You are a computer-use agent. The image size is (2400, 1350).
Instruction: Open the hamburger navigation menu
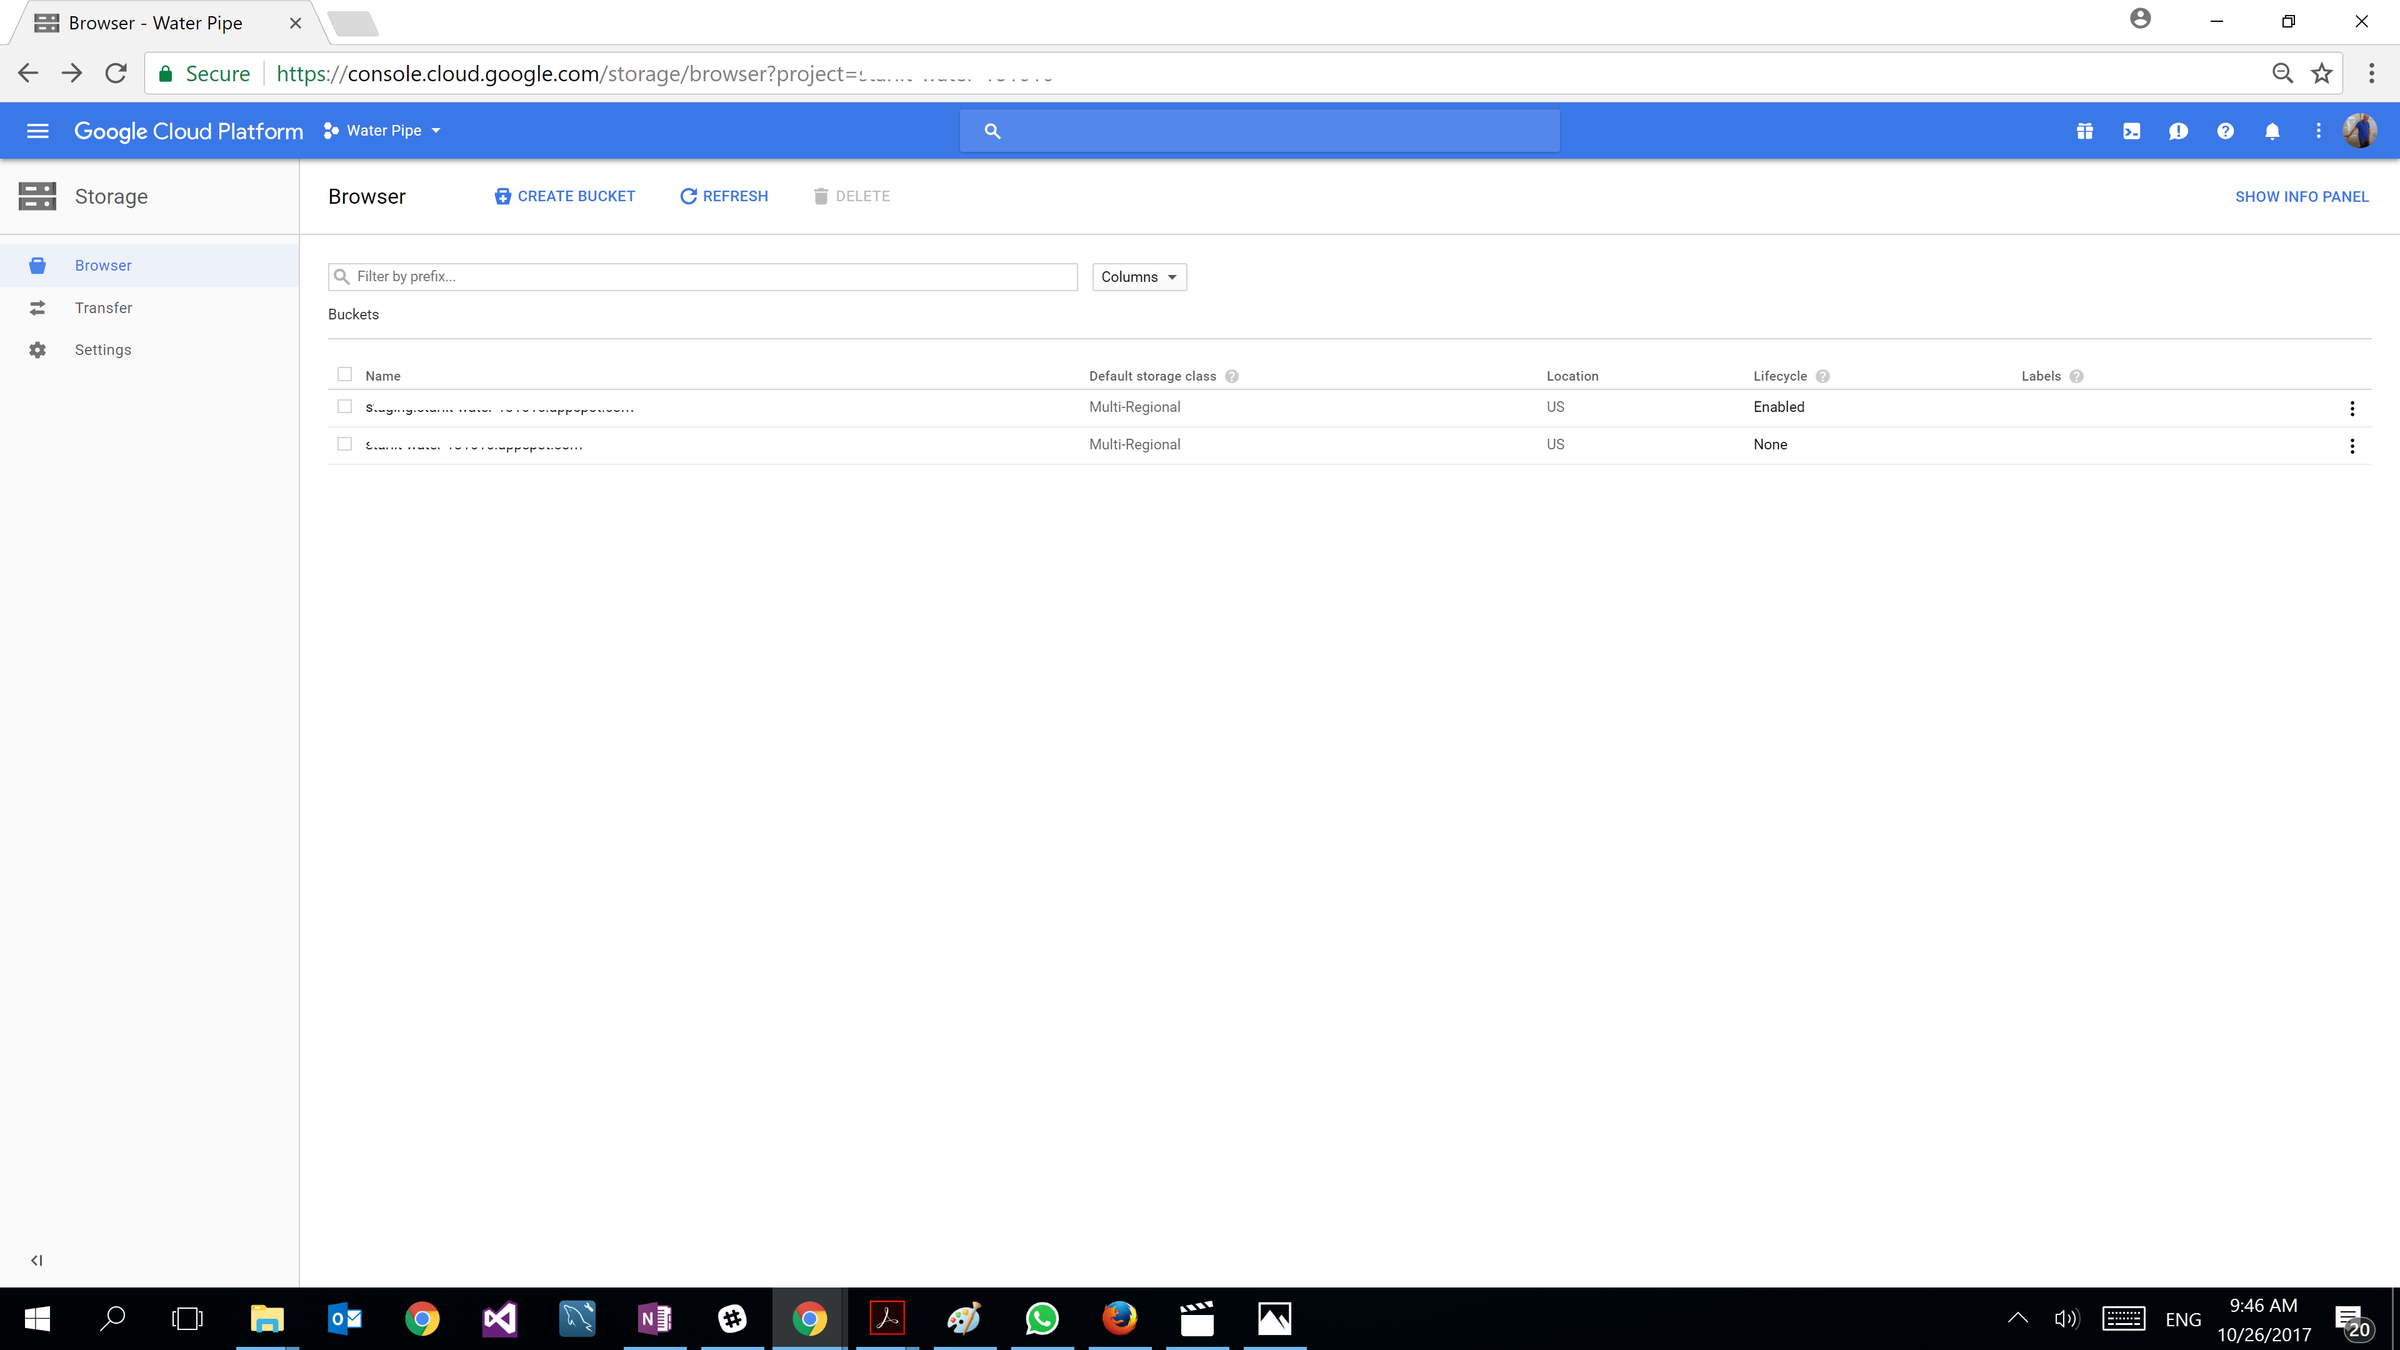tap(37, 131)
